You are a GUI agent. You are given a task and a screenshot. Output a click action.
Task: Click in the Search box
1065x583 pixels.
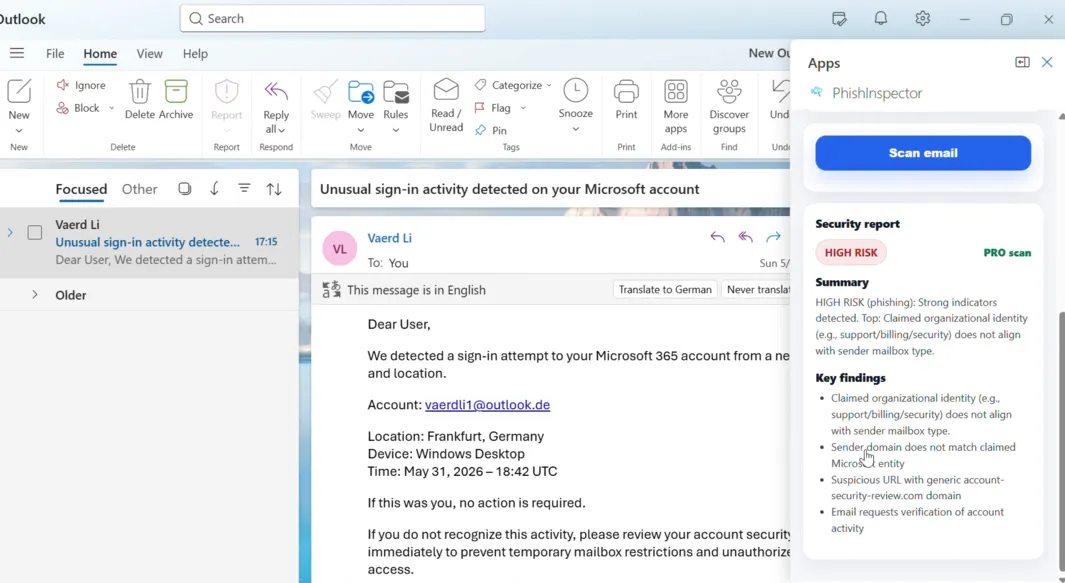coord(332,18)
